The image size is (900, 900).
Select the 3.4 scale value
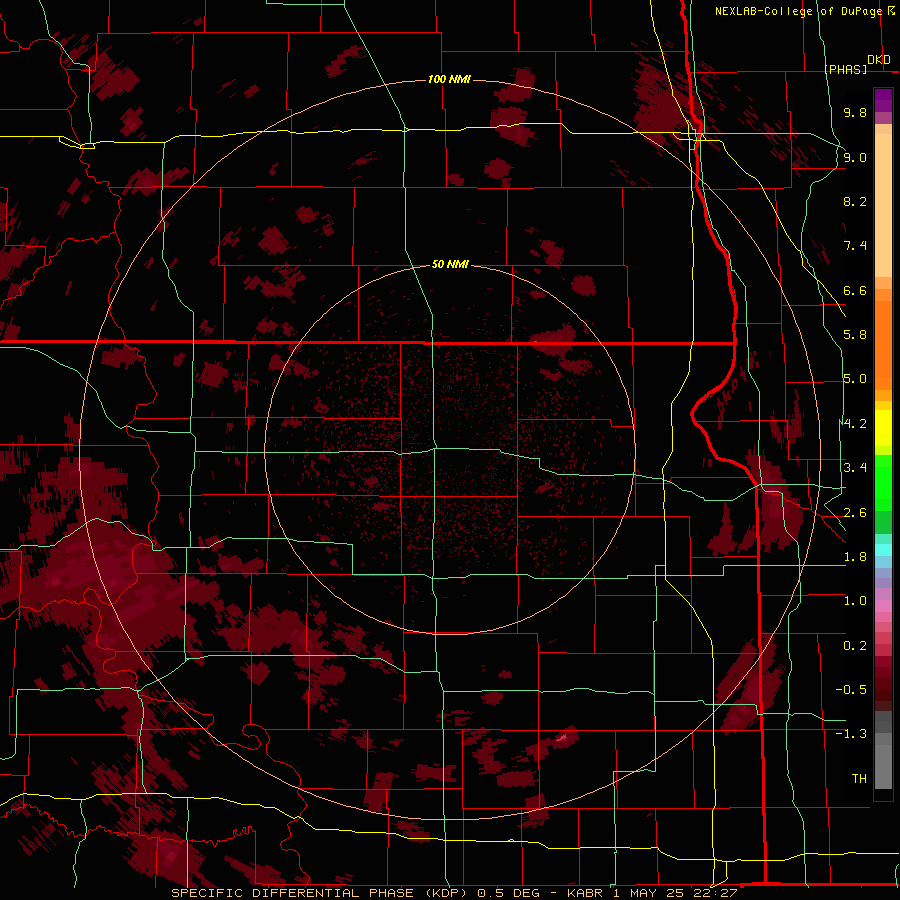point(855,468)
